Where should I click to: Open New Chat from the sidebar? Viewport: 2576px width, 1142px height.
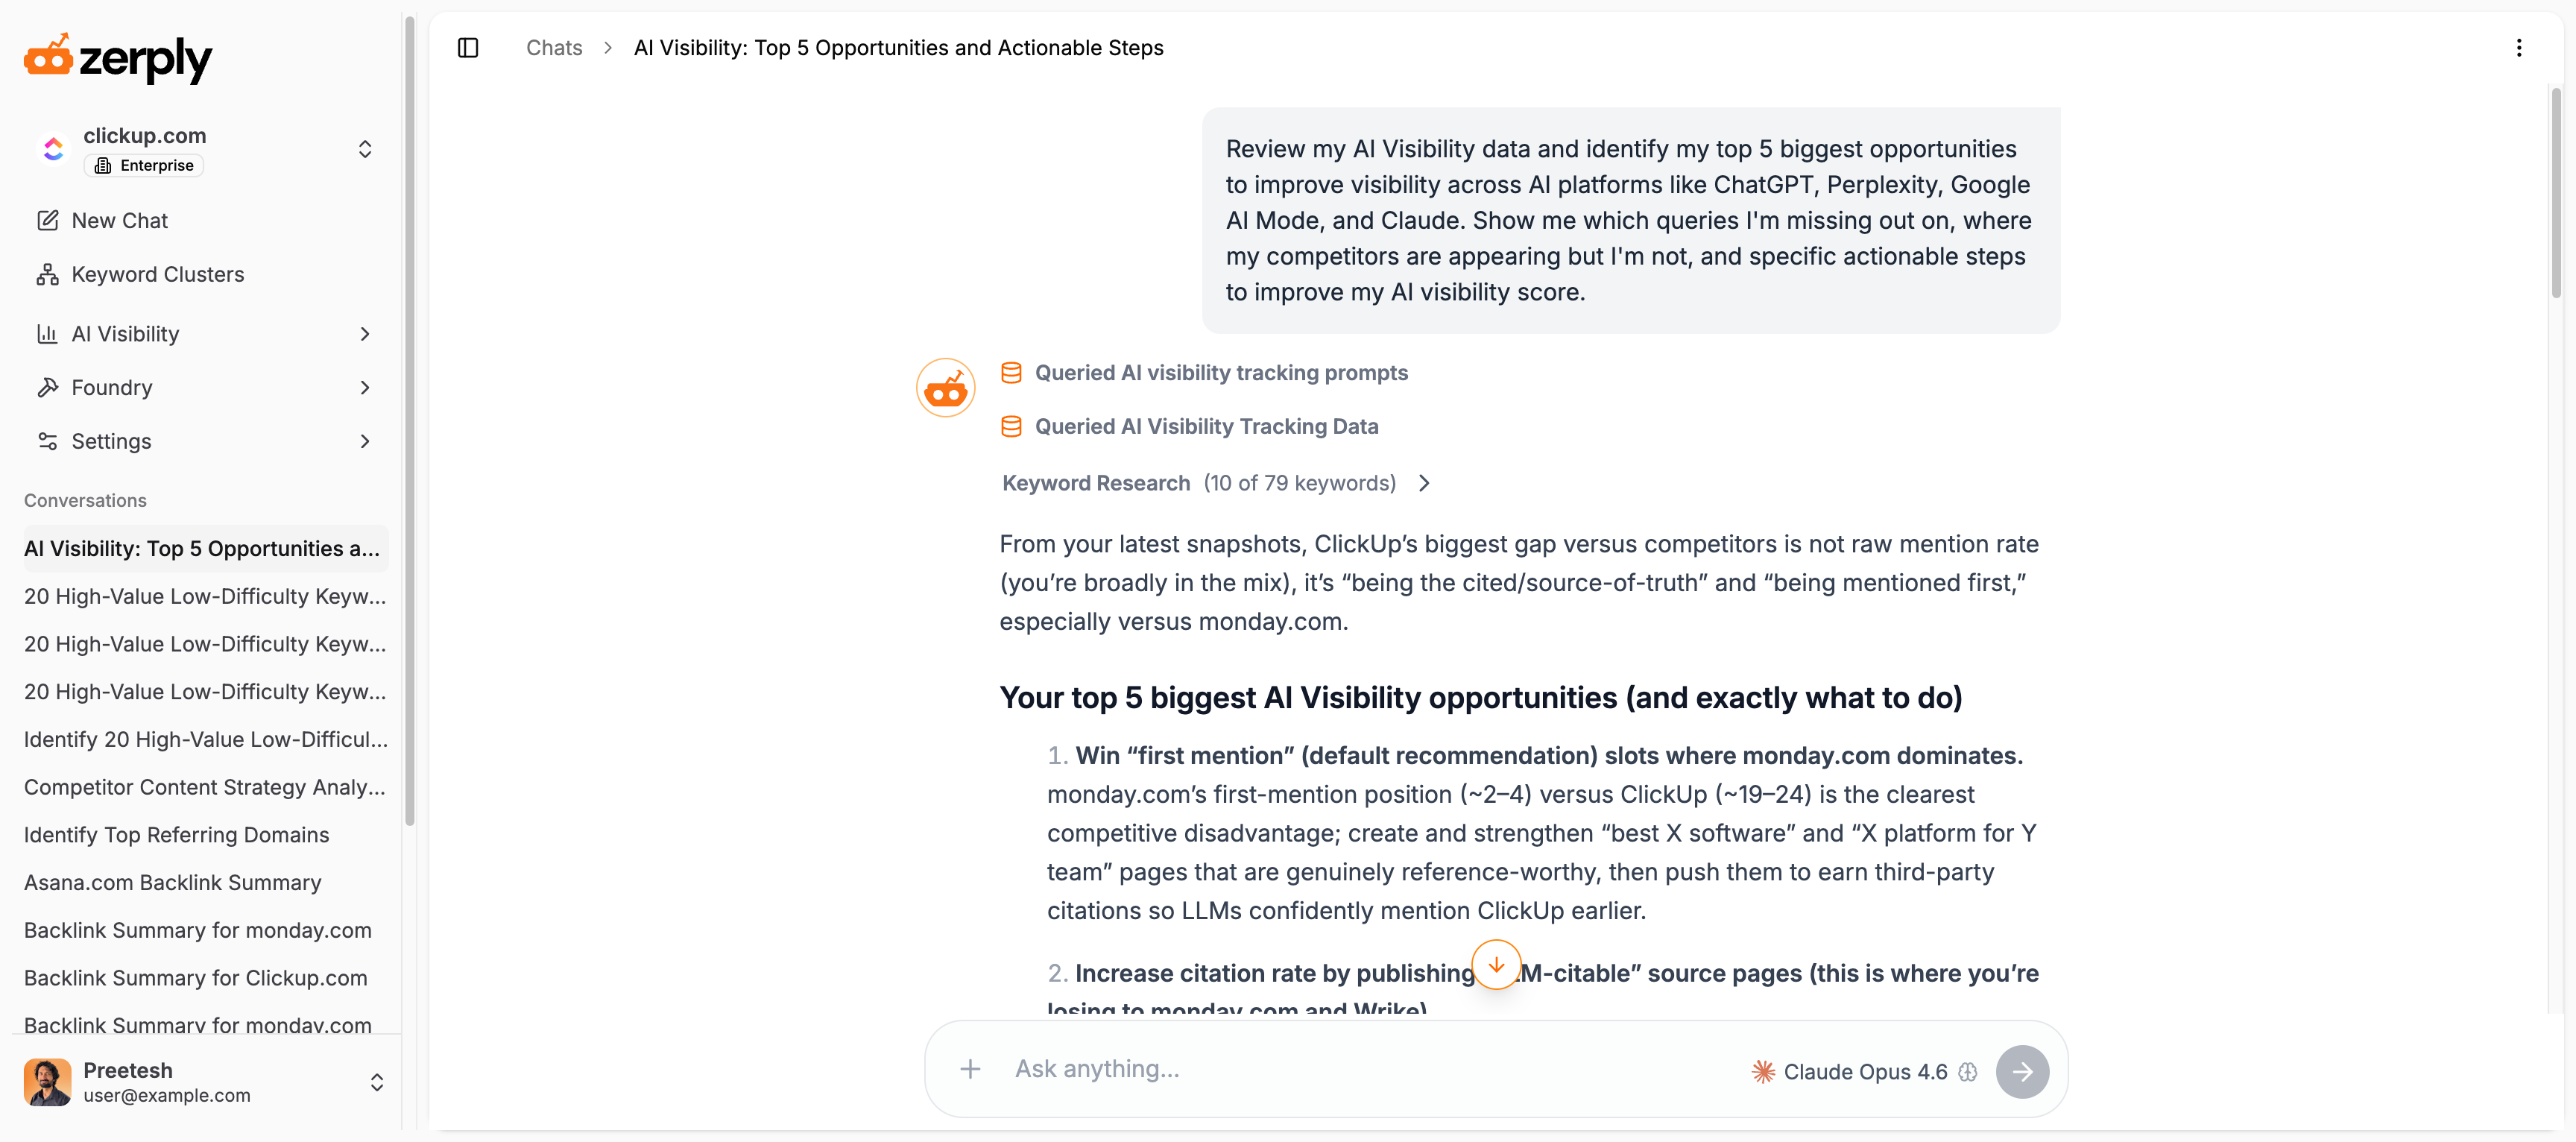coord(119,221)
